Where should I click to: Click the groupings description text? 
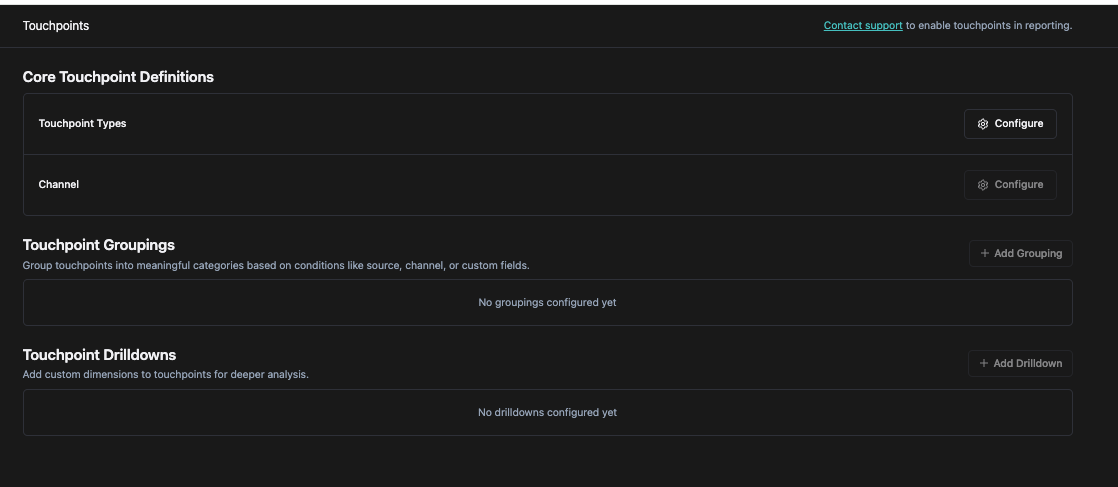tap(276, 266)
